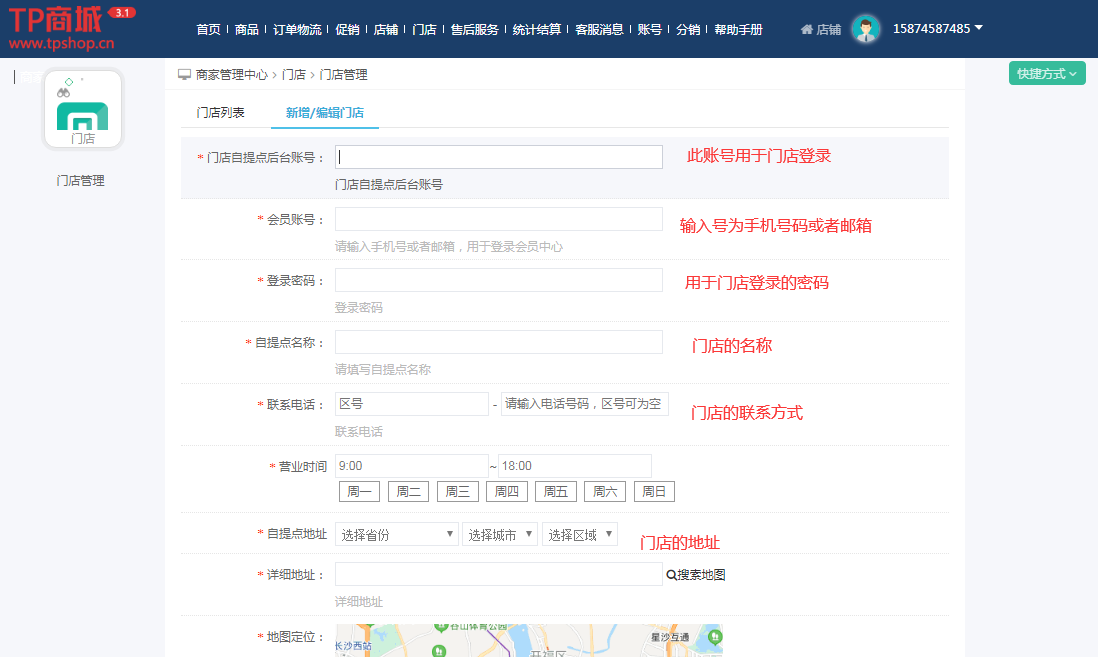Screen dimensions: 1098x657
Task: Click the home icon beside 店铺
Action: (807, 30)
